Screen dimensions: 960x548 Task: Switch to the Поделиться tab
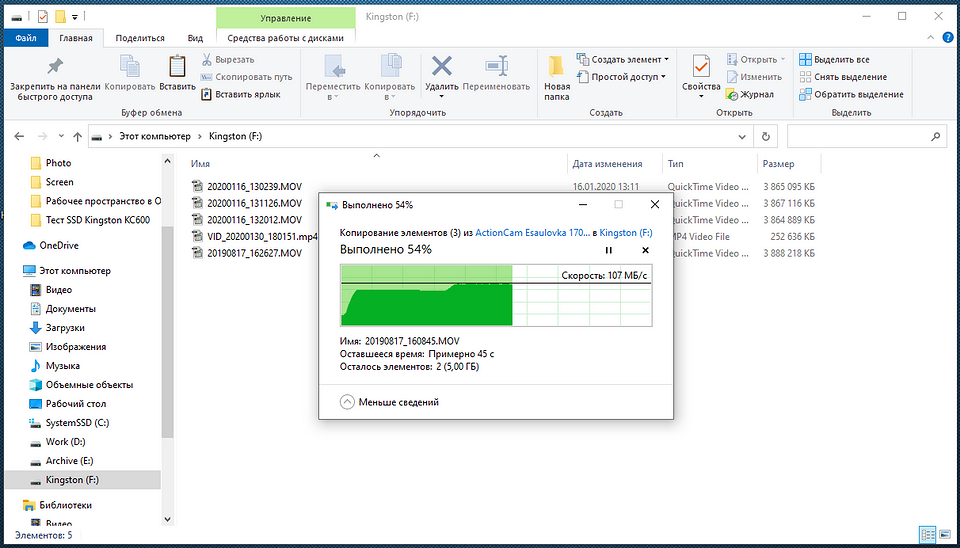tap(140, 39)
